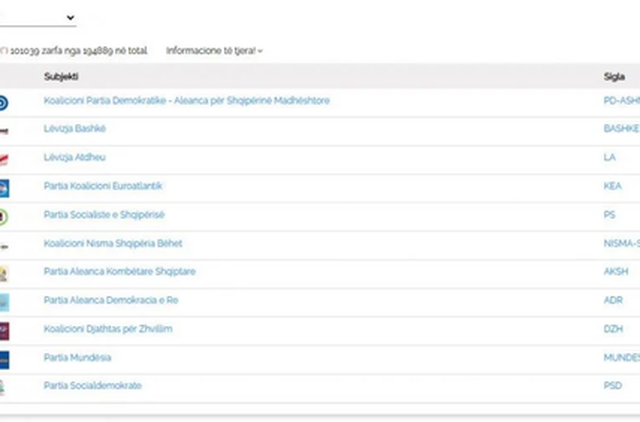This screenshot has width=640, height=422.
Task: Click the 'Sigla' column header
Action: (614, 76)
